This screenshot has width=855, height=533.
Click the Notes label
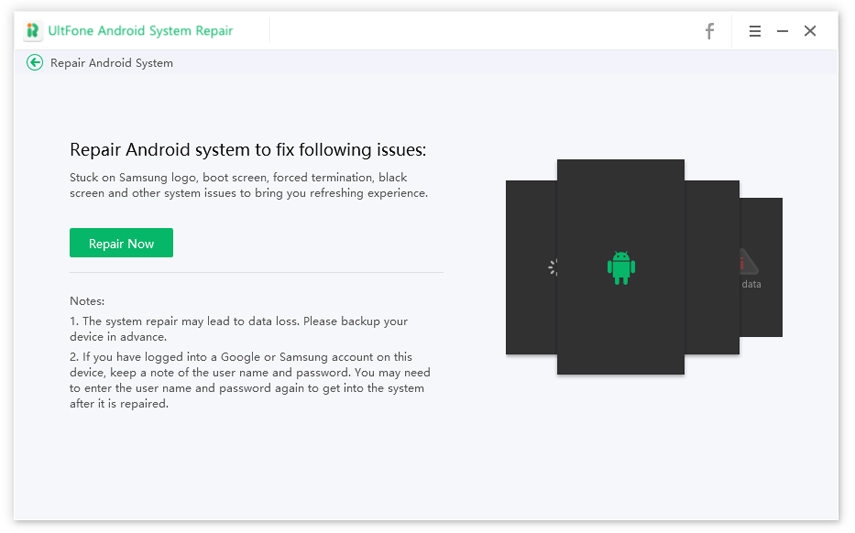[87, 301]
